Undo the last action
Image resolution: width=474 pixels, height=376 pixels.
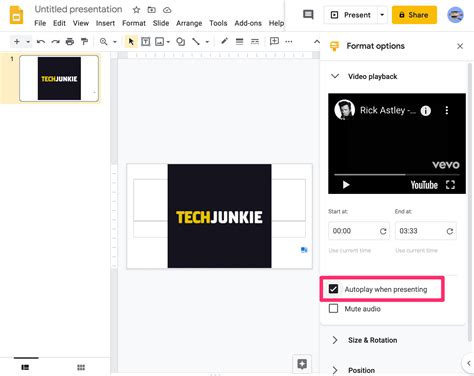(41, 42)
